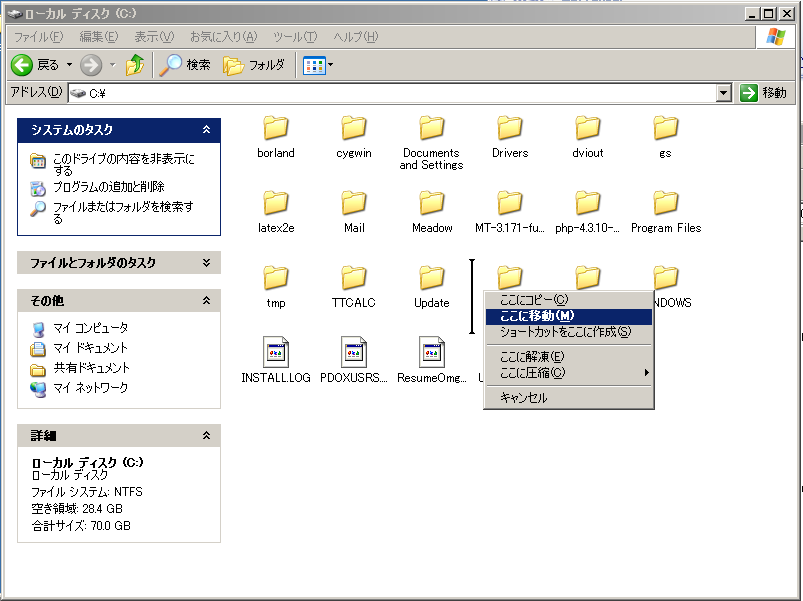Select the Program Files folder
803x601 pixels.
point(666,203)
